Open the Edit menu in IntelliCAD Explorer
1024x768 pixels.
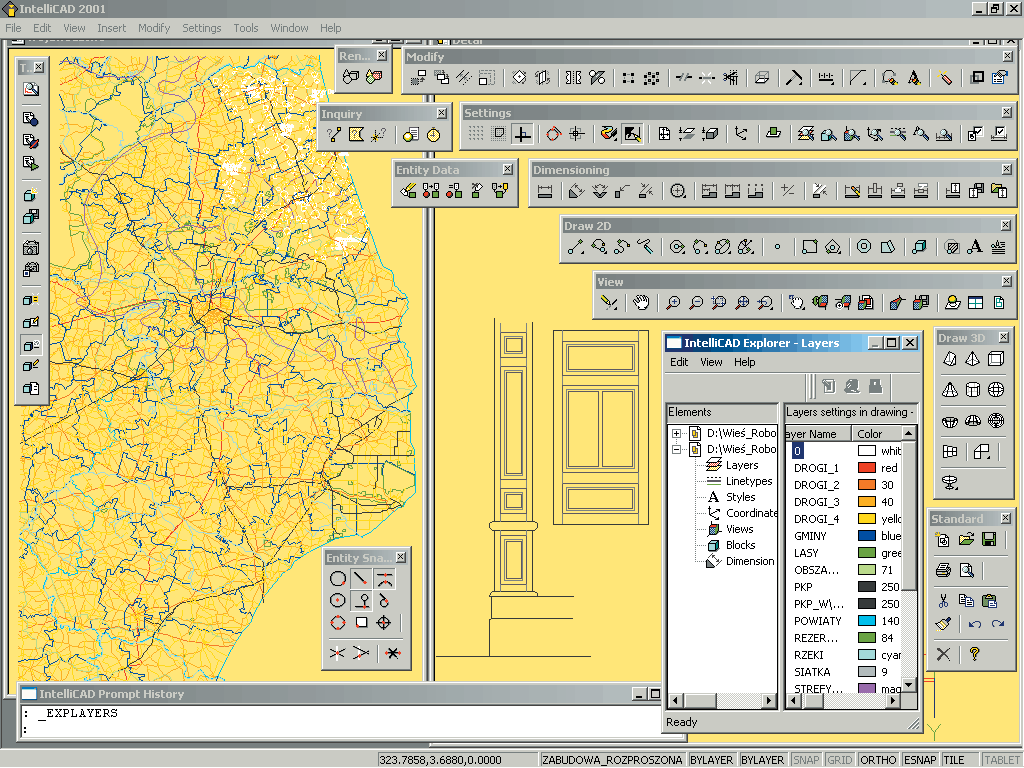point(679,362)
